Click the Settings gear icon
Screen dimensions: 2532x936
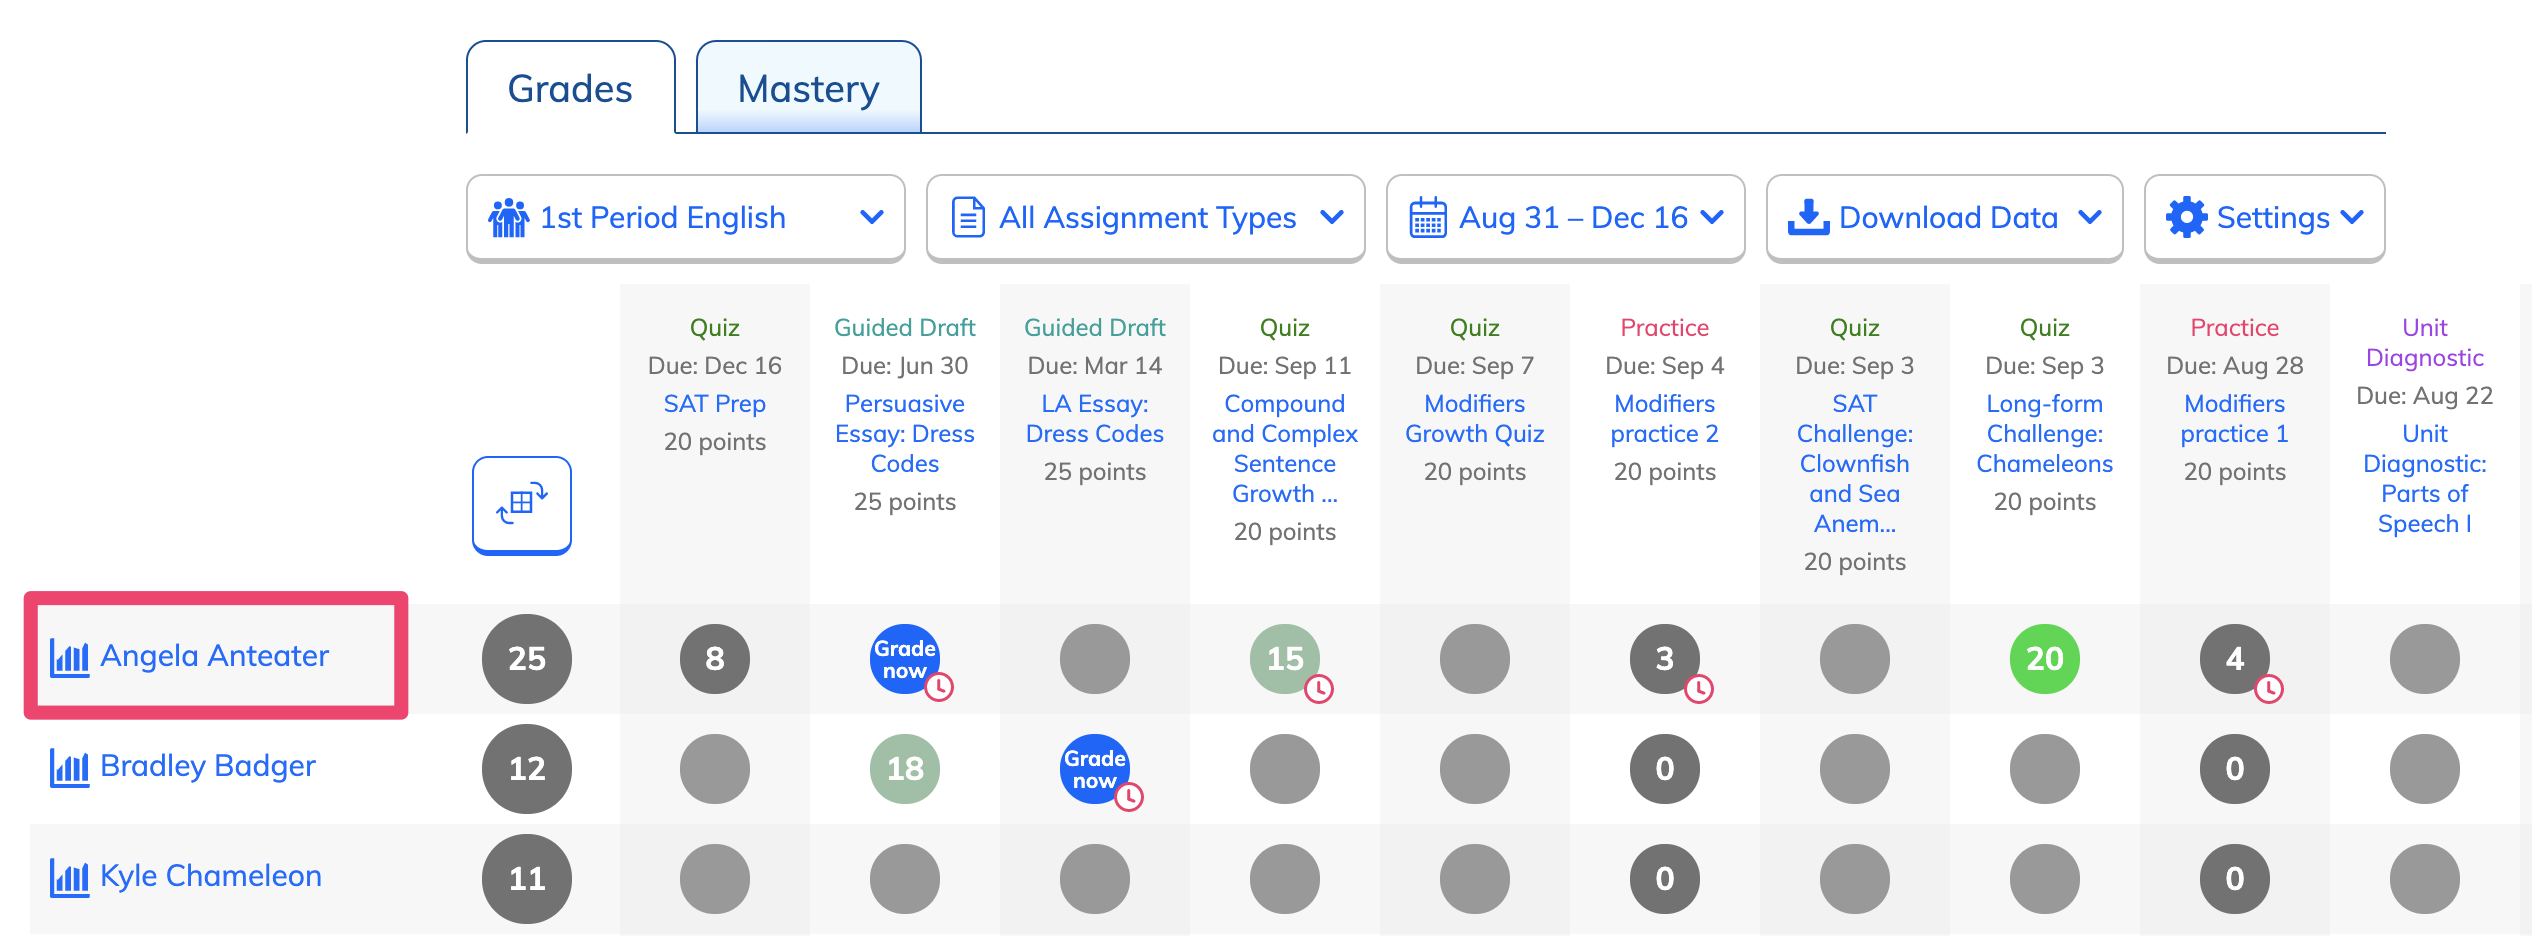2186,217
